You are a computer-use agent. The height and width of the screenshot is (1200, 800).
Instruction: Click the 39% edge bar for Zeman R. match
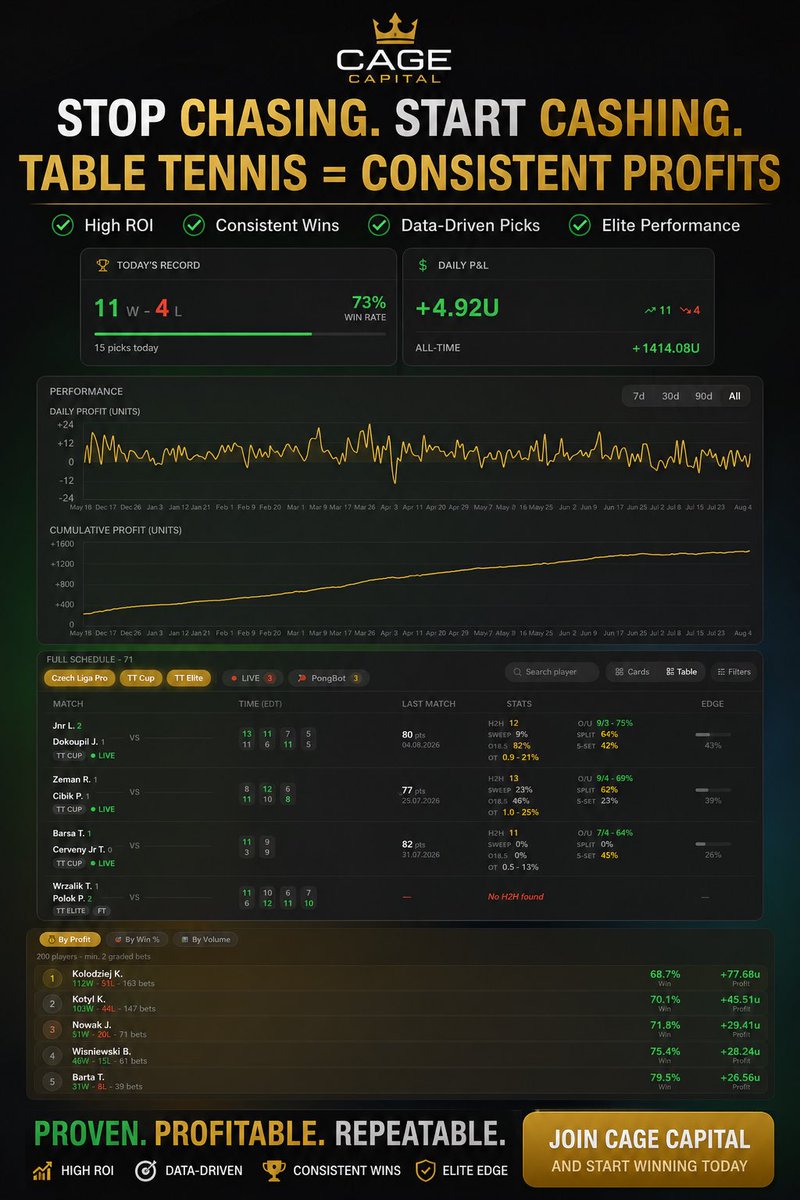click(x=713, y=789)
